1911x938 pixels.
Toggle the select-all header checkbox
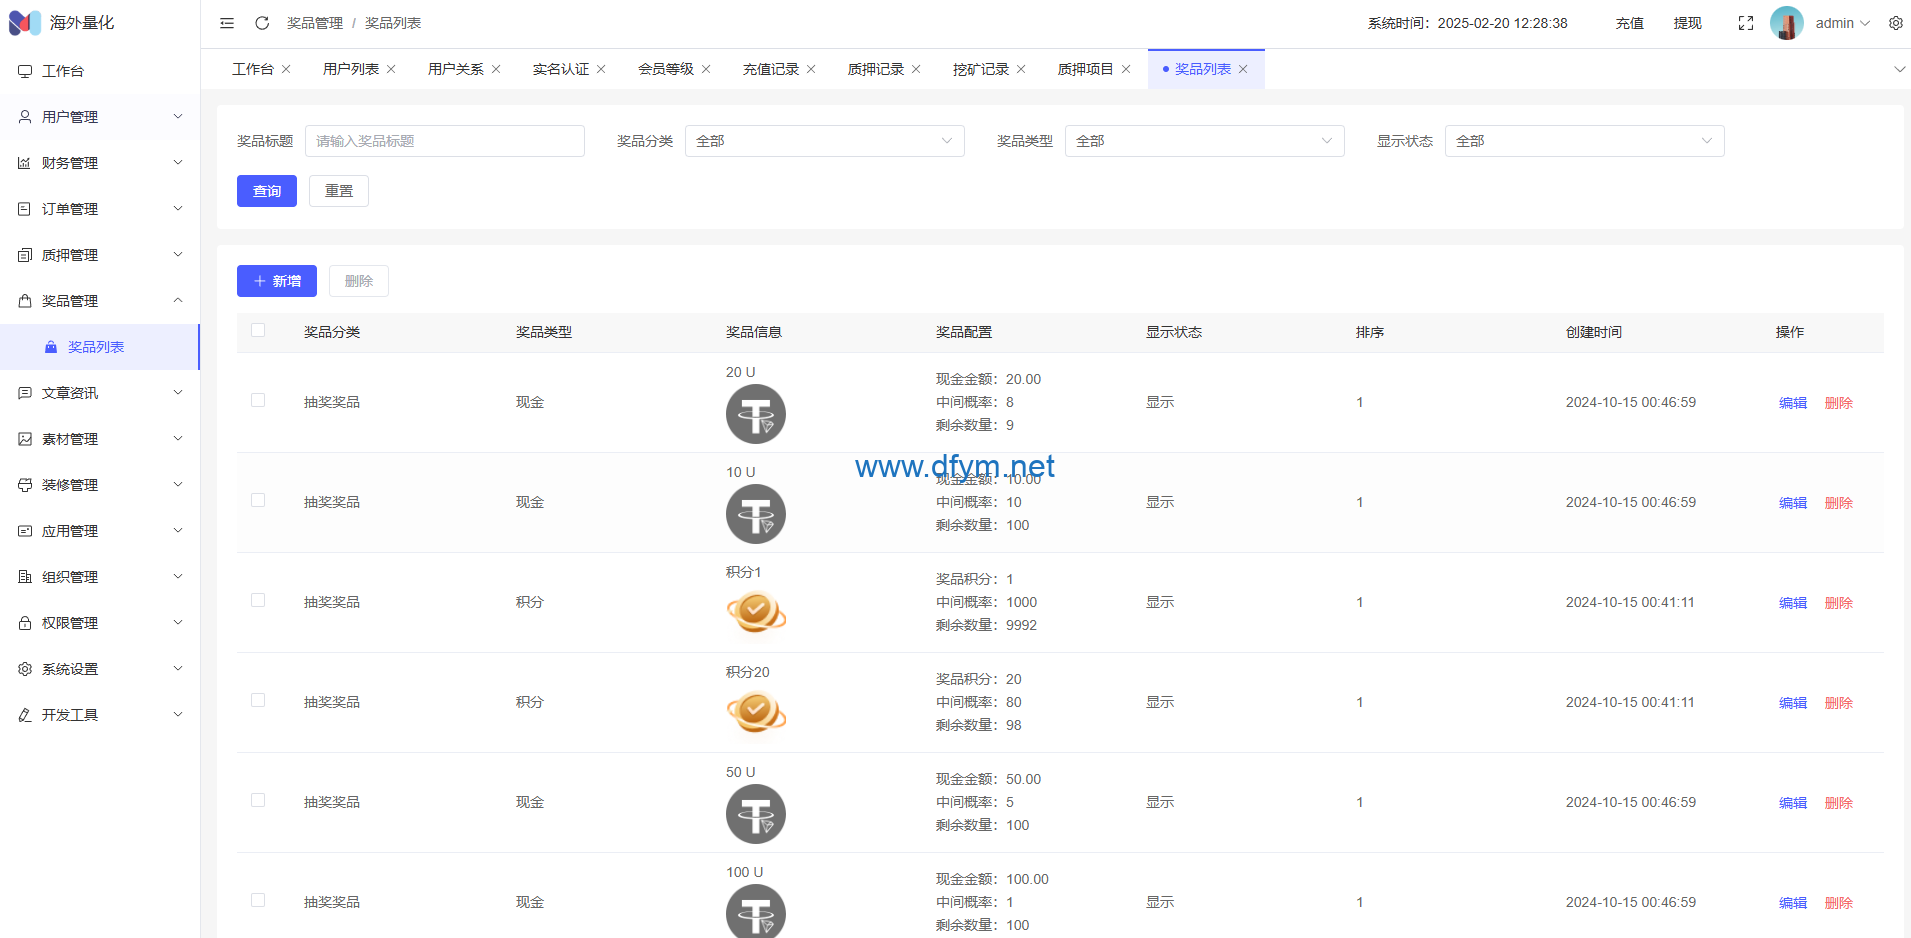(258, 330)
